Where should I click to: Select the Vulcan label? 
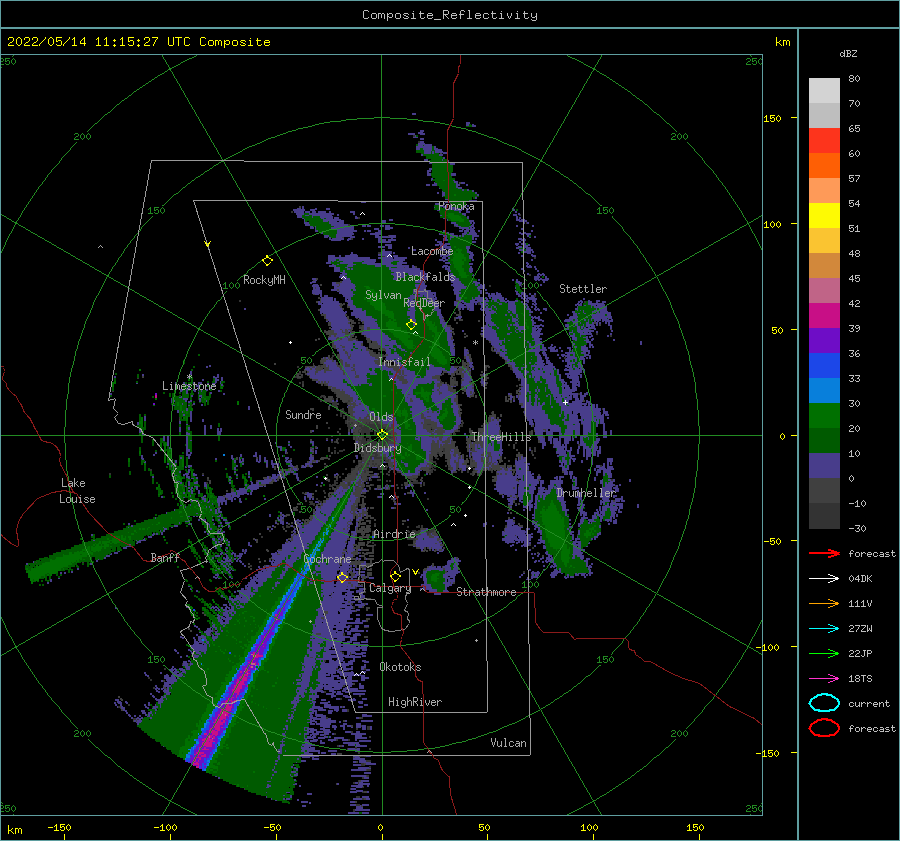pyautogui.click(x=508, y=743)
